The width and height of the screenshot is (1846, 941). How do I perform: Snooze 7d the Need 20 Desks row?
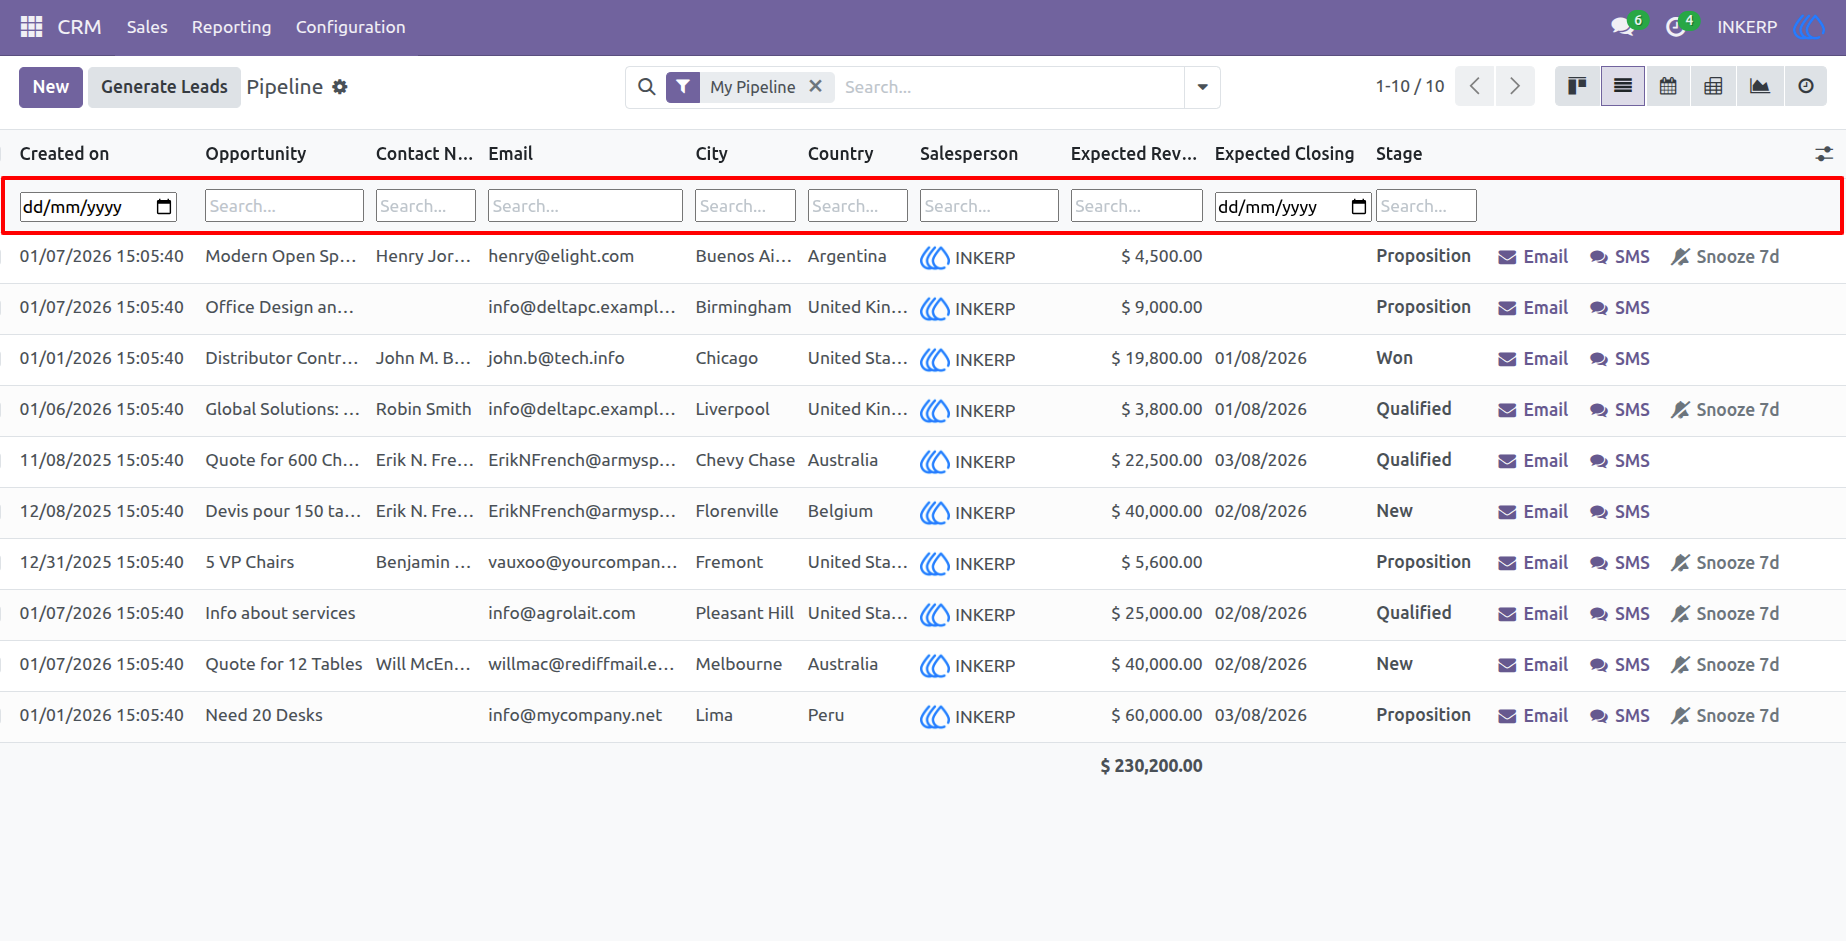[1725, 716]
